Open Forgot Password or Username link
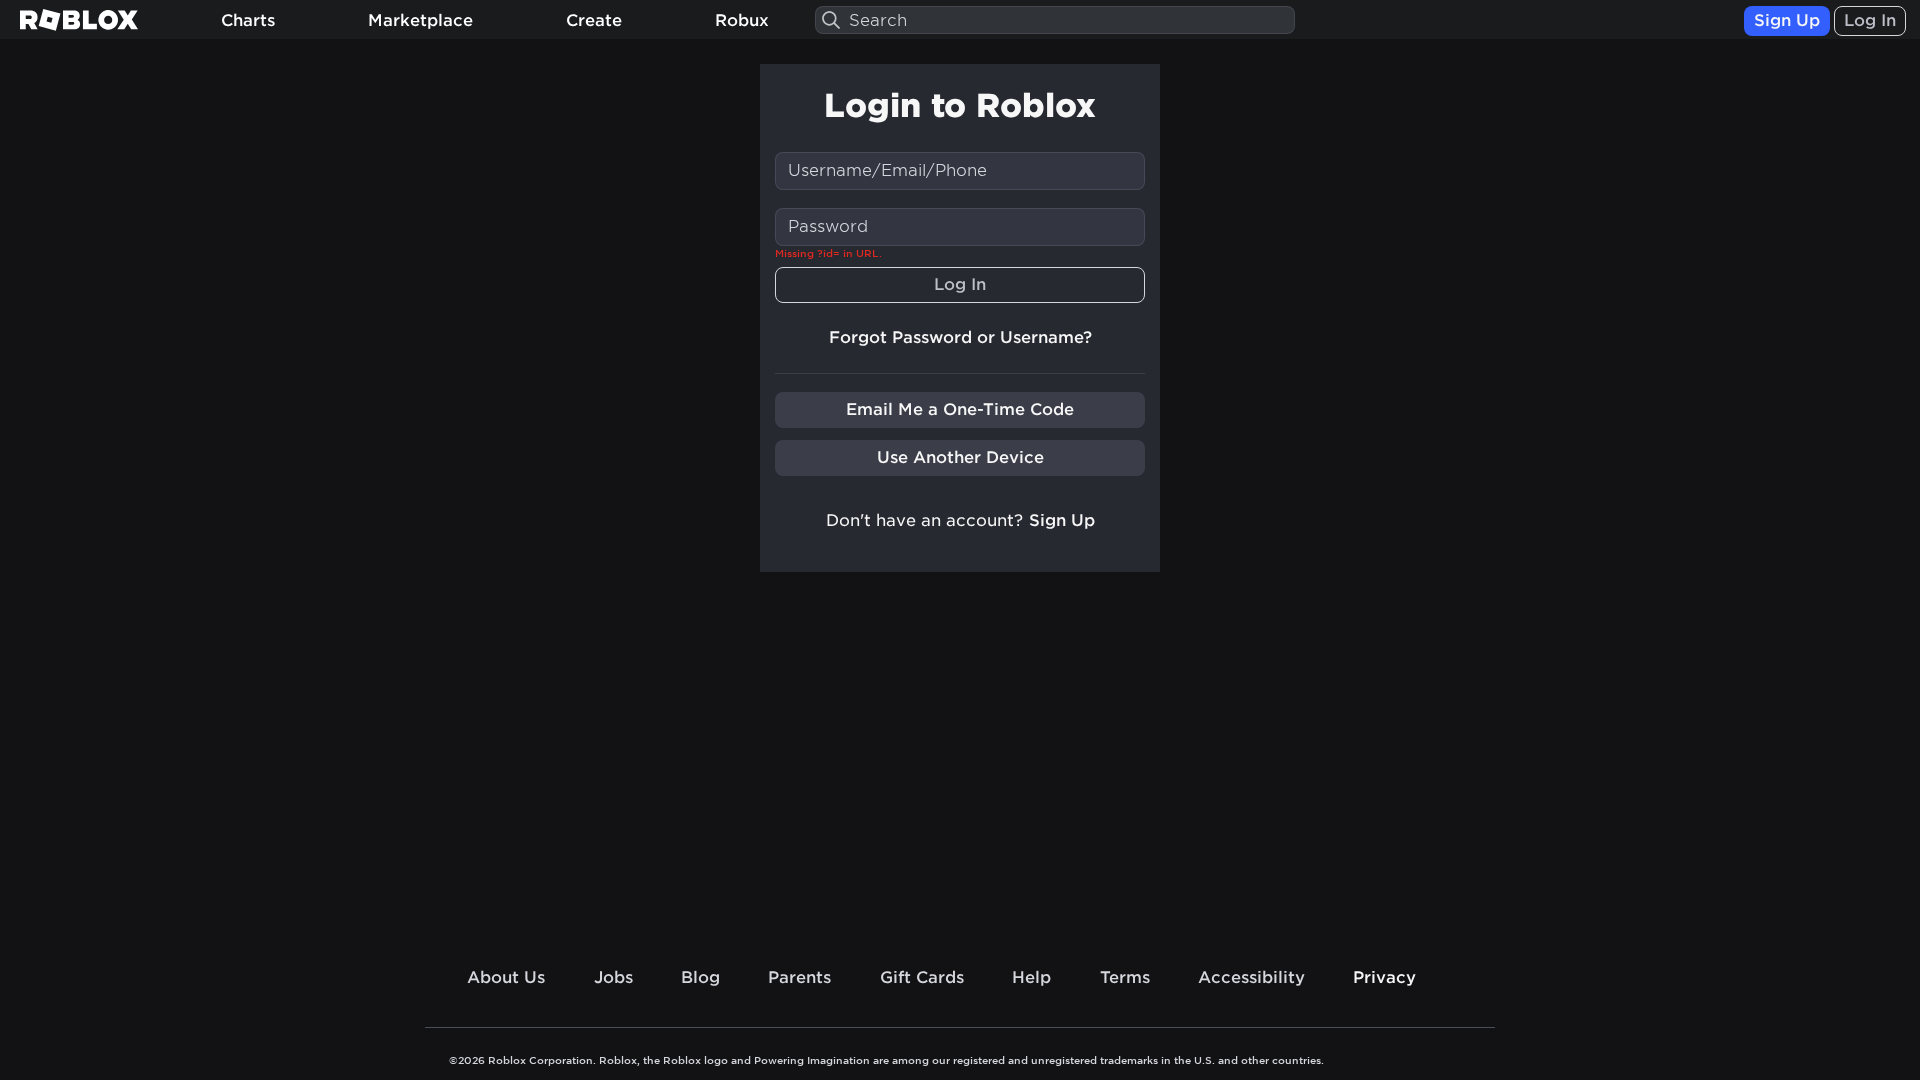1920x1080 pixels. 960,338
